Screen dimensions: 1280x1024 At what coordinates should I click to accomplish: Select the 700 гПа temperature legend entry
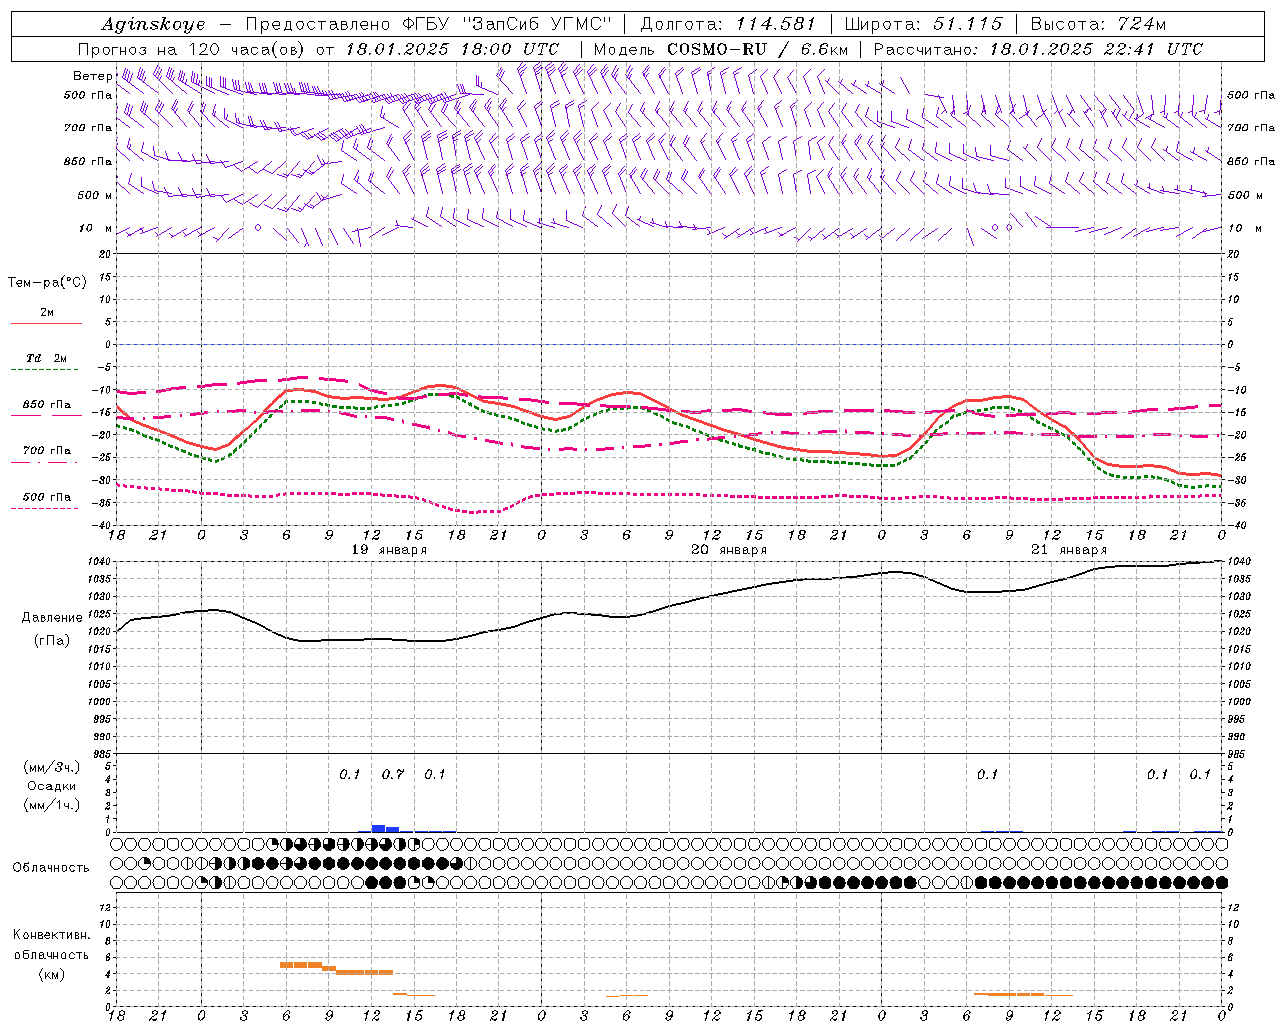tap(46, 451)
